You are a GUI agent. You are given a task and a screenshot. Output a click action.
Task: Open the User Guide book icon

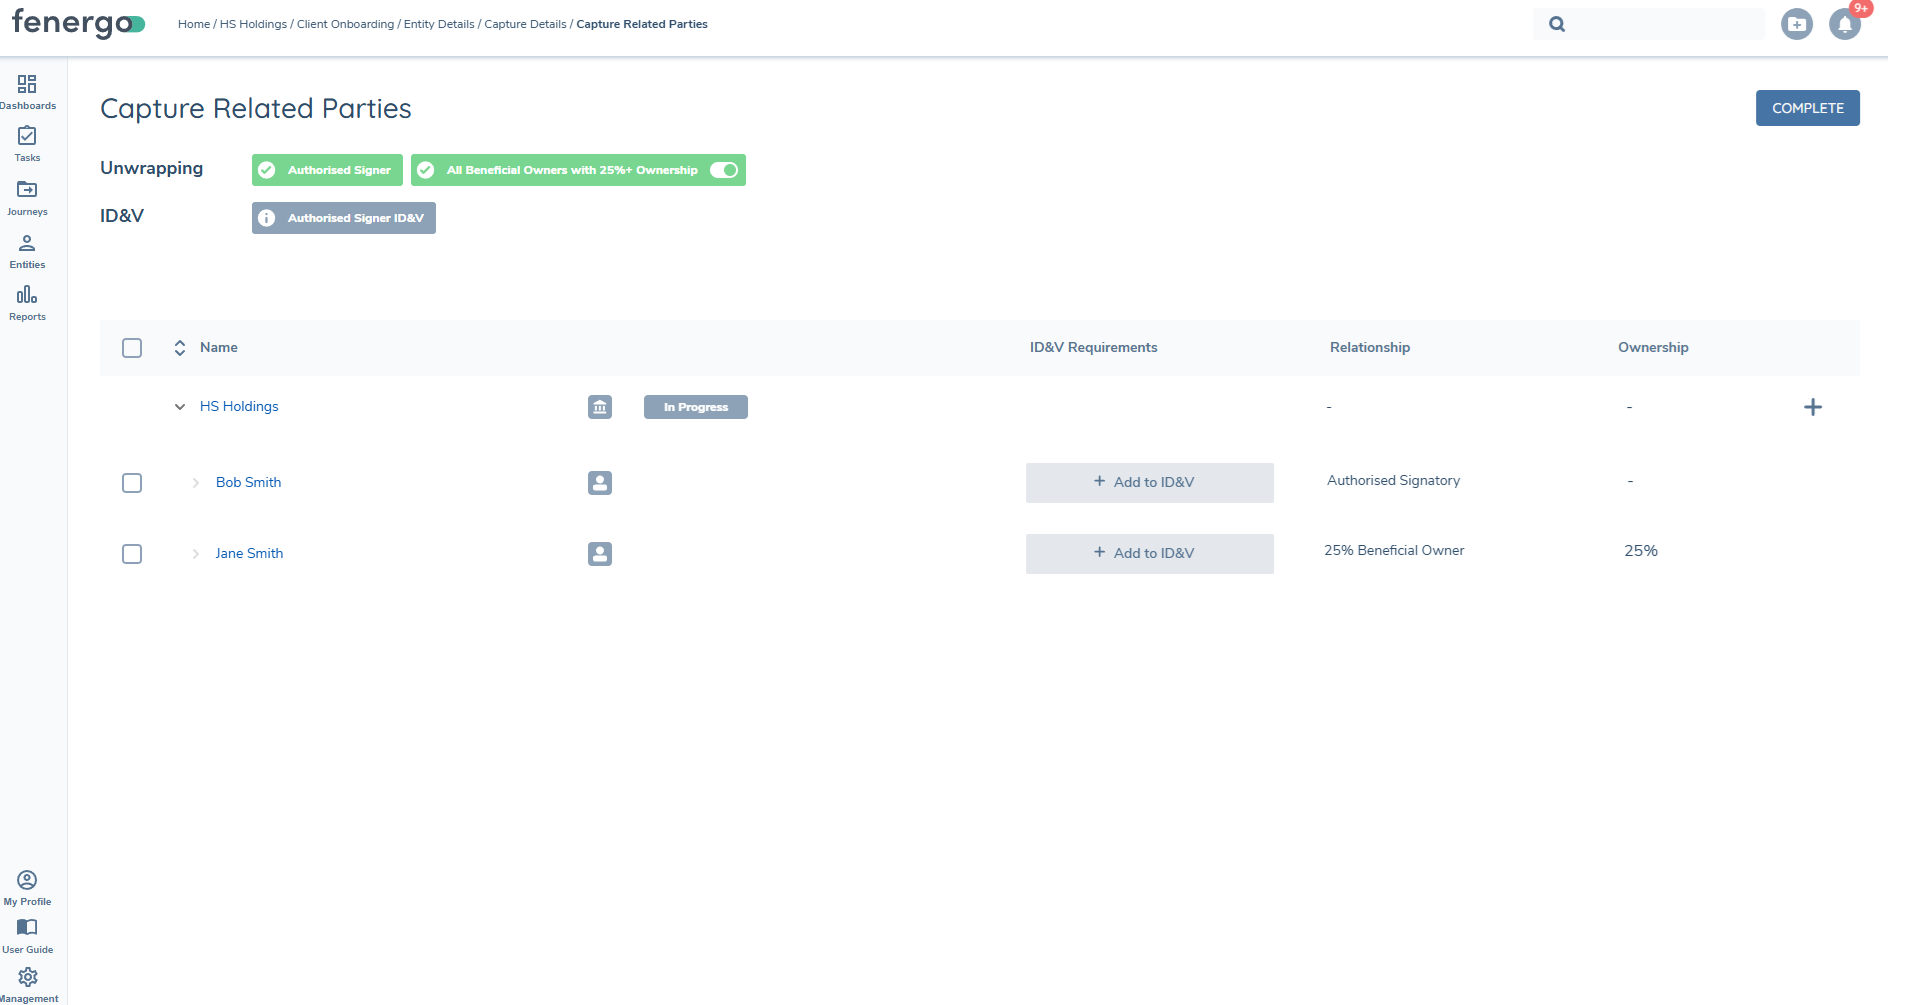pyautogui.click(x=27, y=928)
